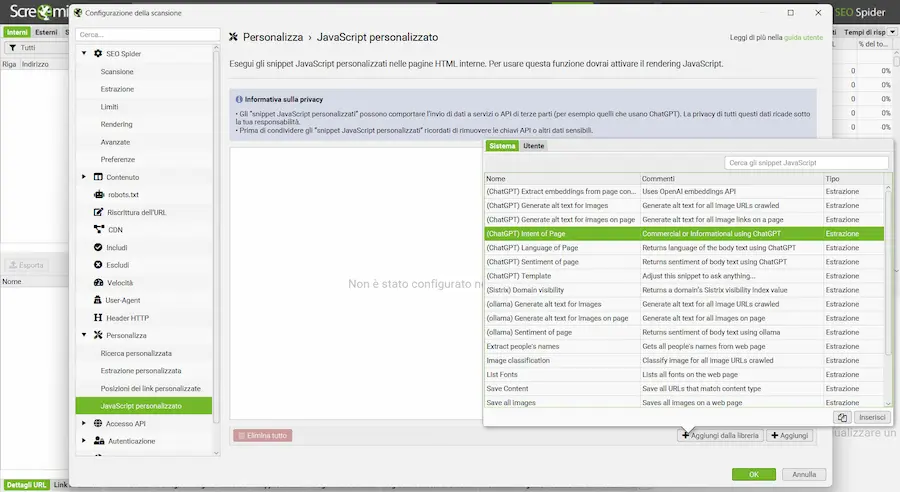
Task: Collapse the Personalizza tree node
Action: 84,335
